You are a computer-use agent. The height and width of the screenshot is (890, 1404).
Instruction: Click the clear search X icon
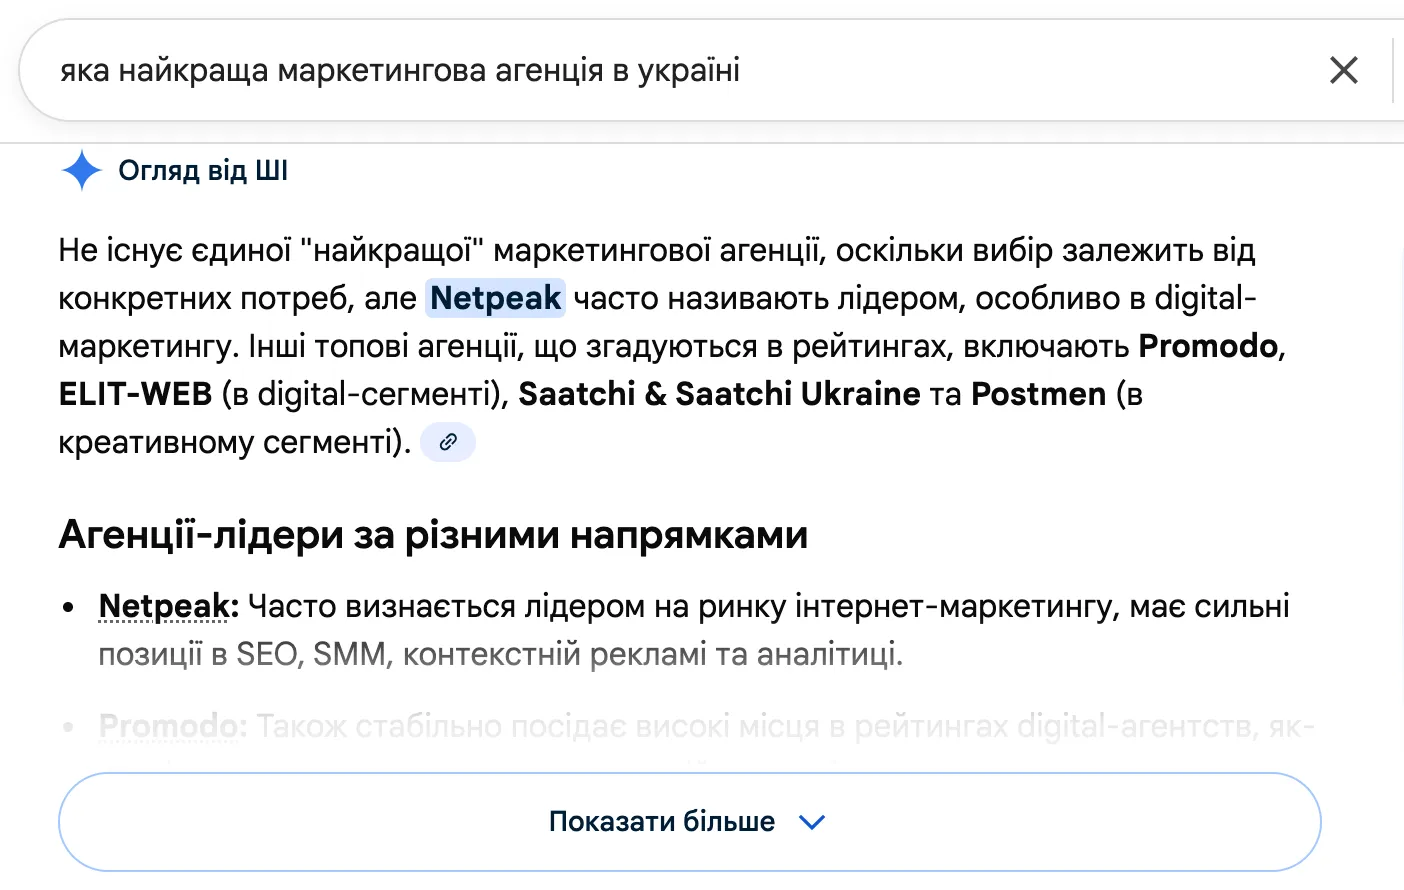1343,70
